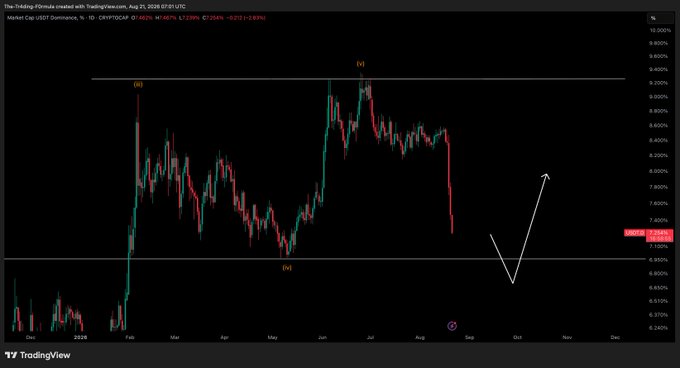Click the 6.370% price axis label

[x=658, y=315]
